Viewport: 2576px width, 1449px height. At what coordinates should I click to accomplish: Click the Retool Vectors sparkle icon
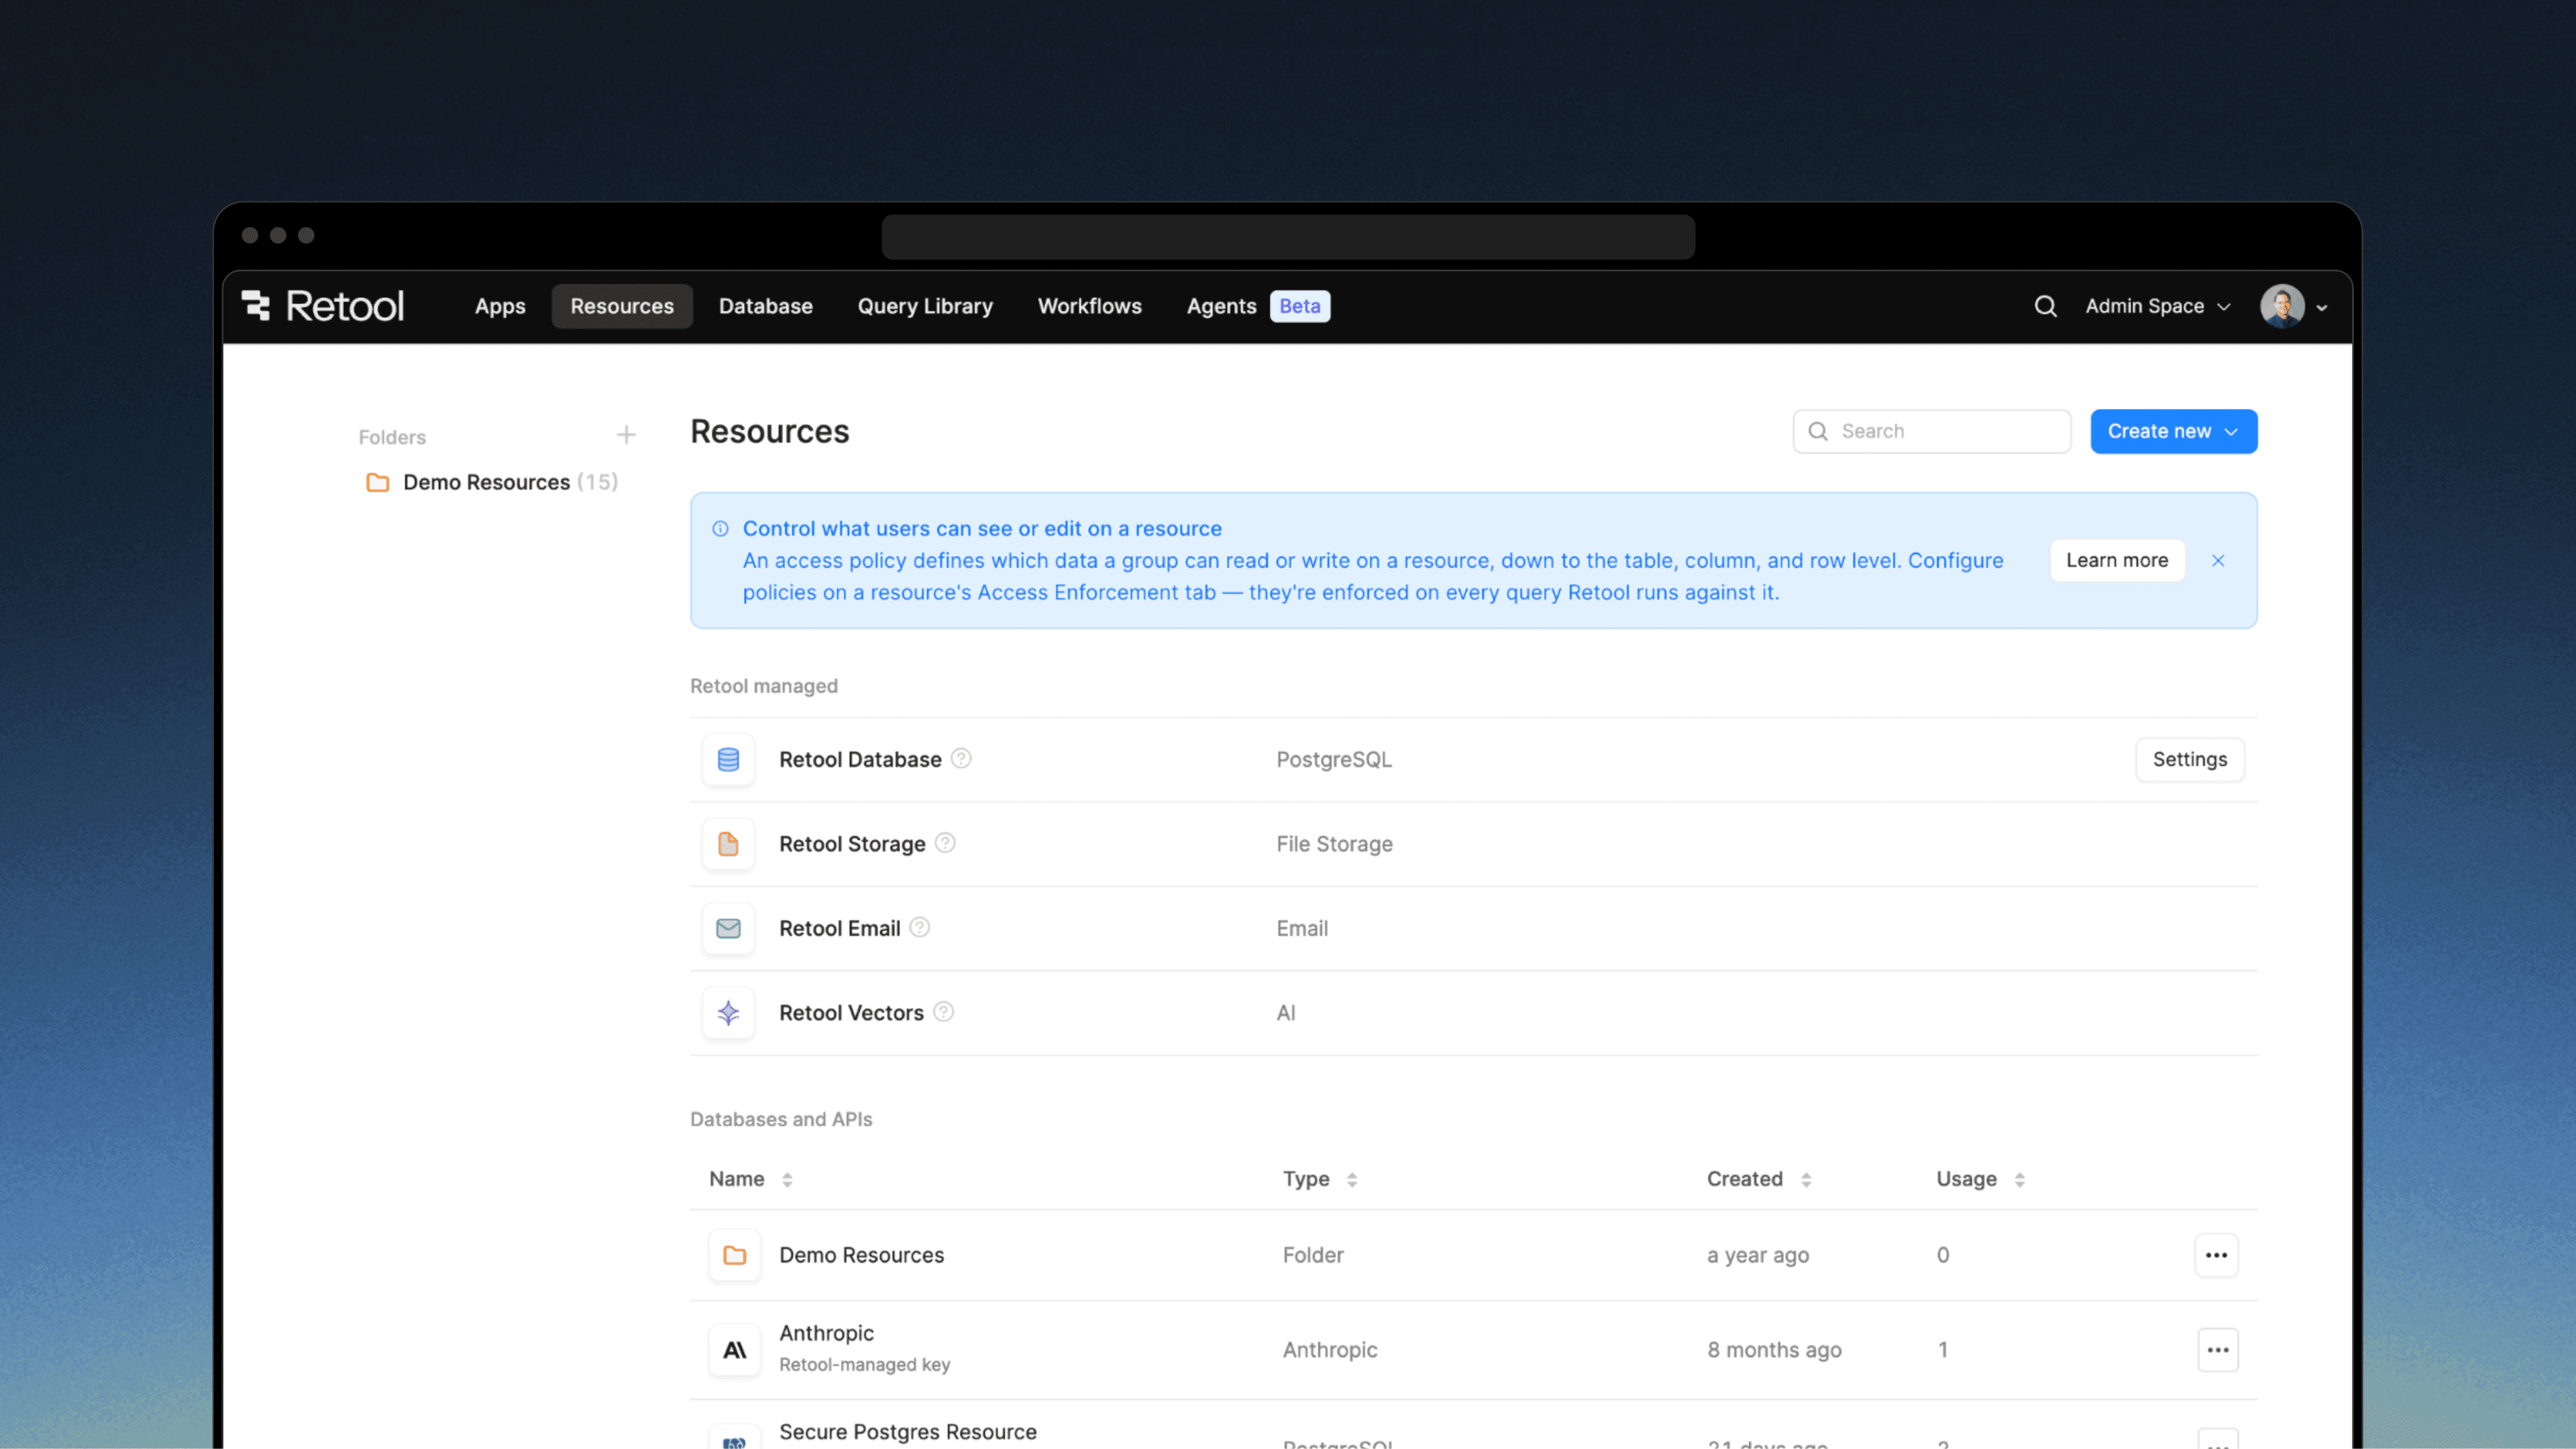[728, 1013]
